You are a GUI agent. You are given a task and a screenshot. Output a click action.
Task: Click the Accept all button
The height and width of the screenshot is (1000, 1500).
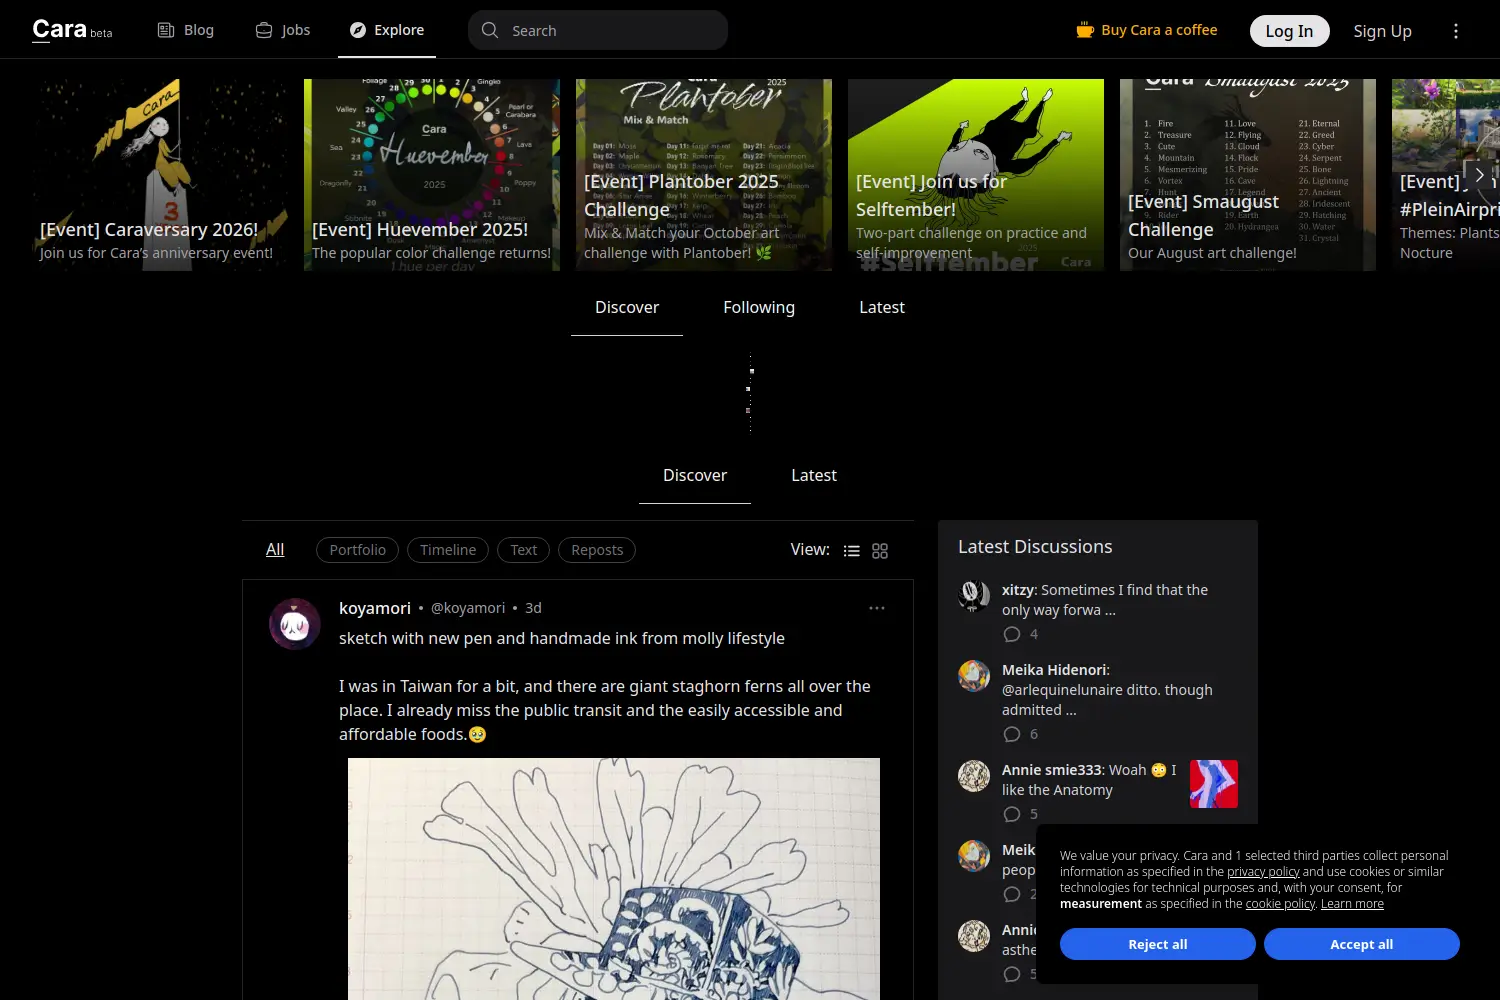pos(1362,944)
